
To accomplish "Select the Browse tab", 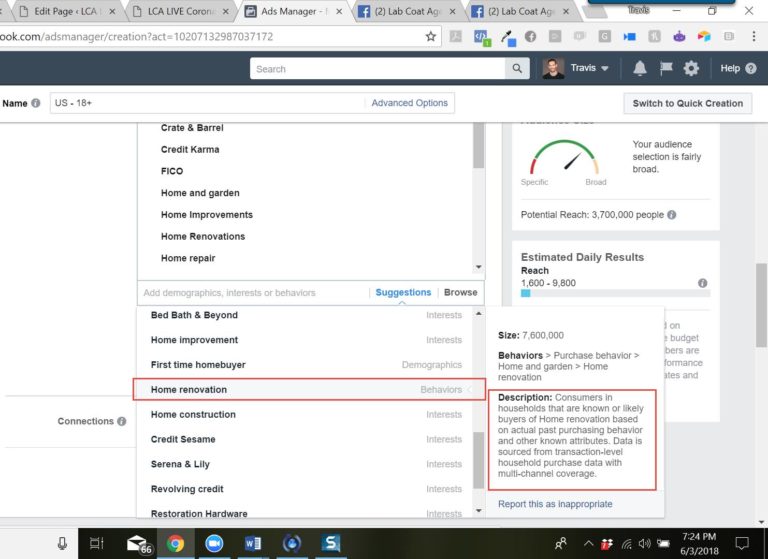I will (x=460, y=292).
